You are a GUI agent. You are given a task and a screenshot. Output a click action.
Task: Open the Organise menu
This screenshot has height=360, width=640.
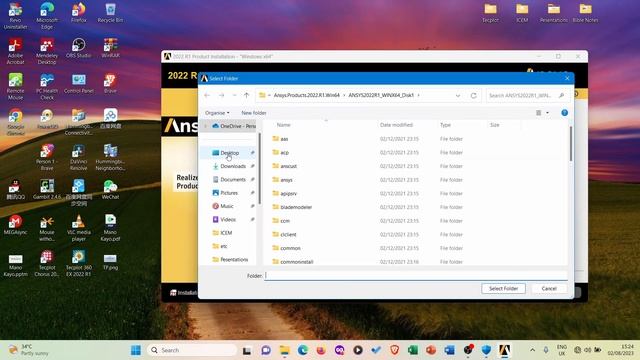coord(217,113)
